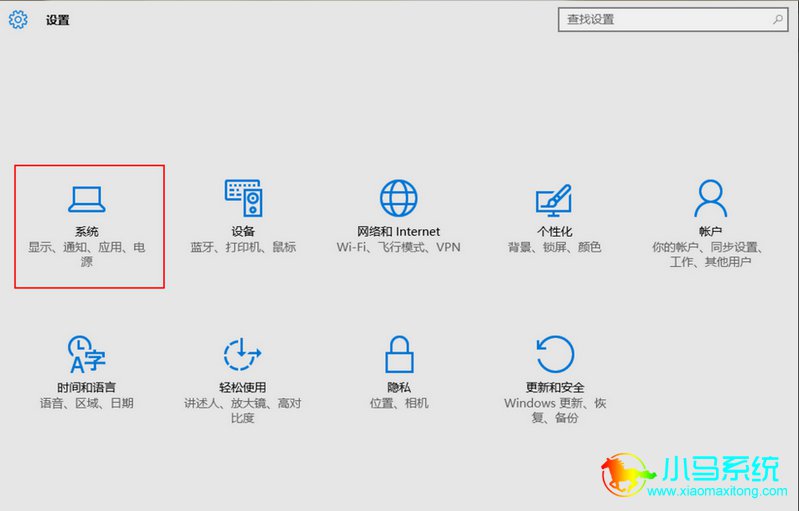Screen dimensions: 799x511
Task: Click the 设置 window title
Action: (58, 20)
